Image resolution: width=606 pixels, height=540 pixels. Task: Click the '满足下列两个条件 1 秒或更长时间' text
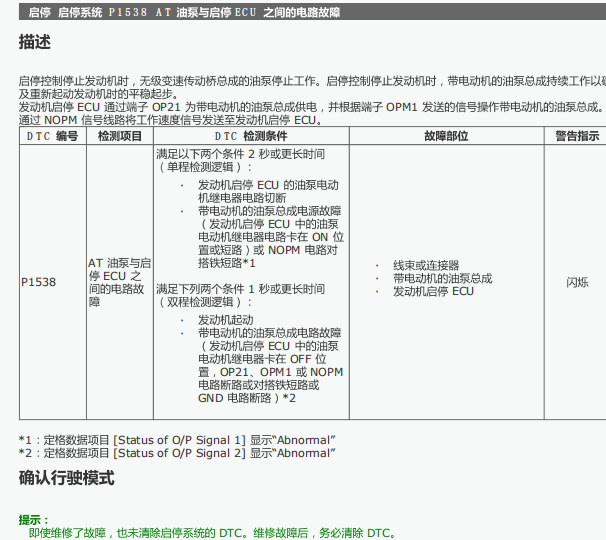click(x=240, y=289)
